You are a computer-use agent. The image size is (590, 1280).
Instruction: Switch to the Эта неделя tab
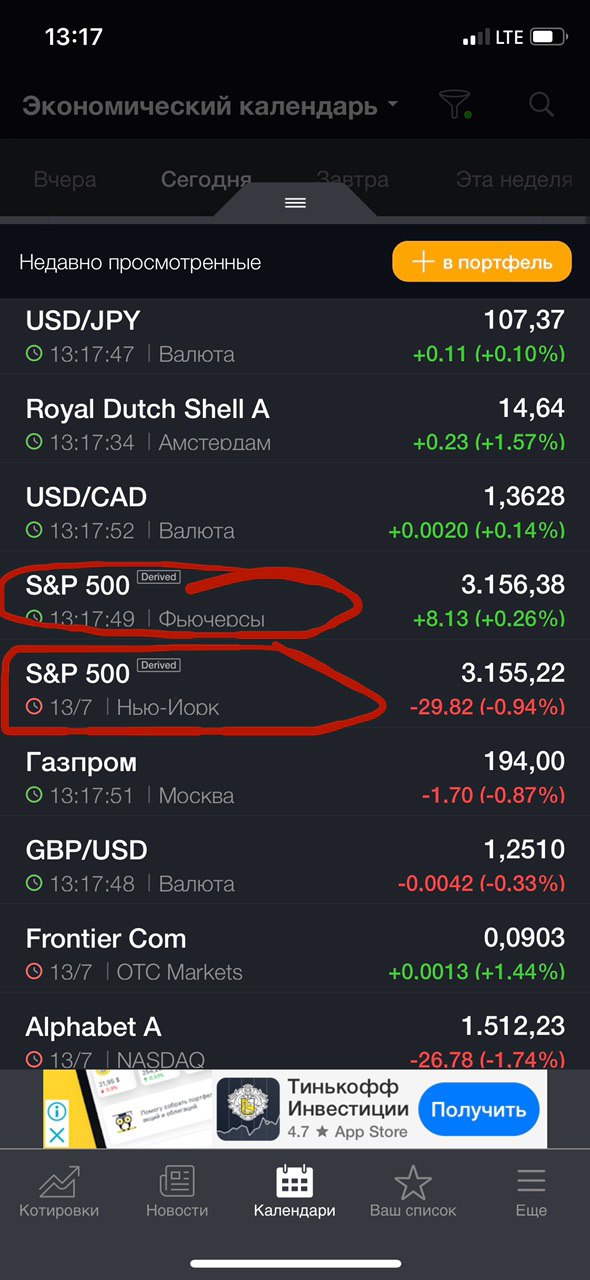point(514,180)
